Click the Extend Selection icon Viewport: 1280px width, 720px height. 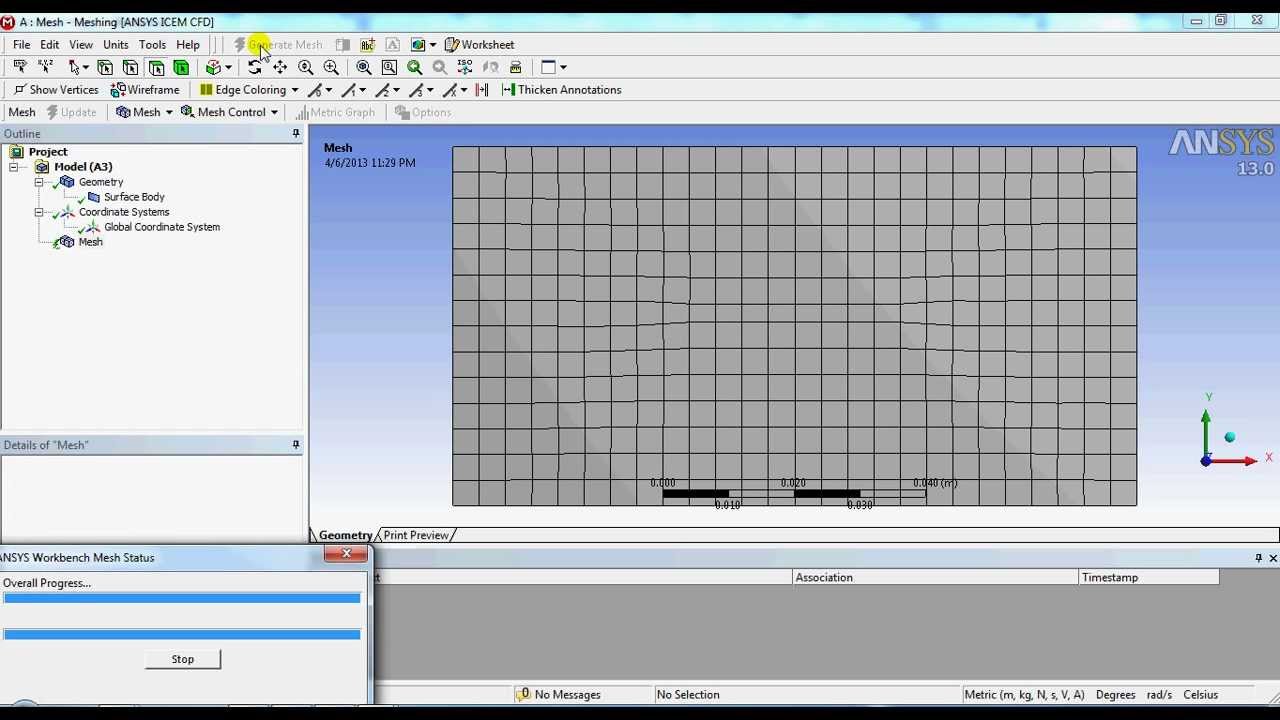coord(213,67)
